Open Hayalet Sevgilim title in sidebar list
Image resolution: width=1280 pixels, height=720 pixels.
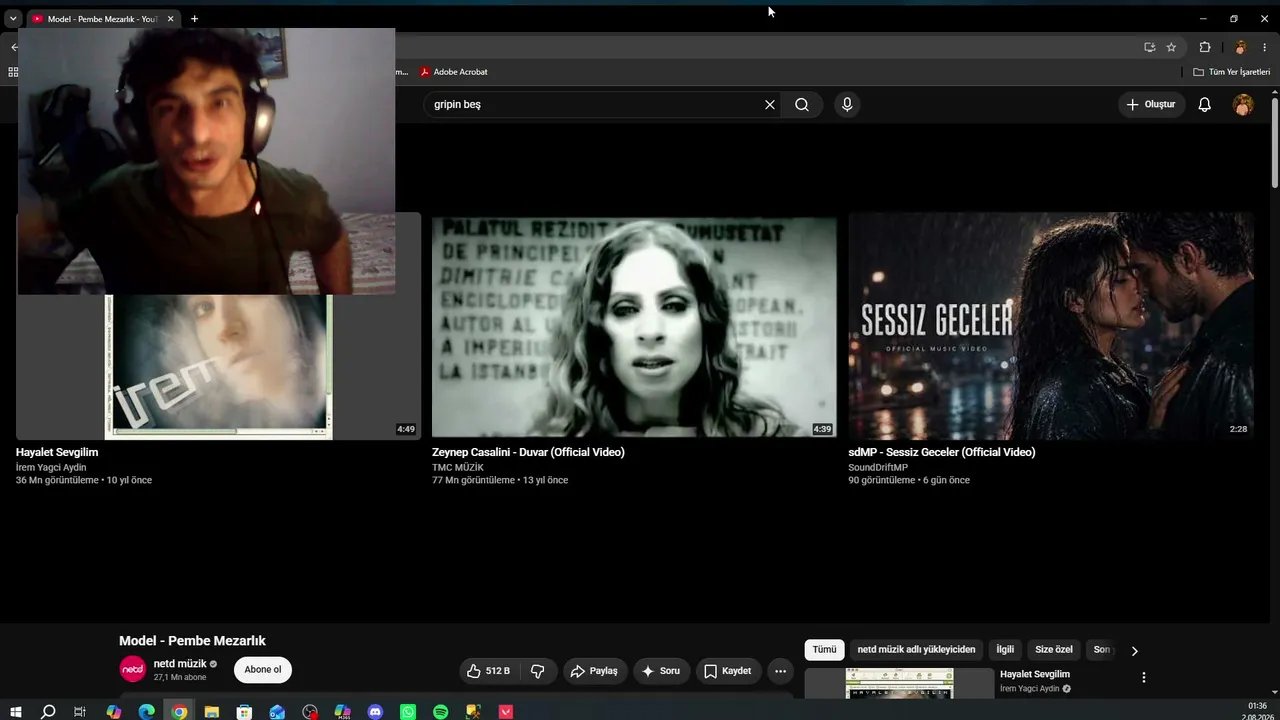[x=1035, y=674]
